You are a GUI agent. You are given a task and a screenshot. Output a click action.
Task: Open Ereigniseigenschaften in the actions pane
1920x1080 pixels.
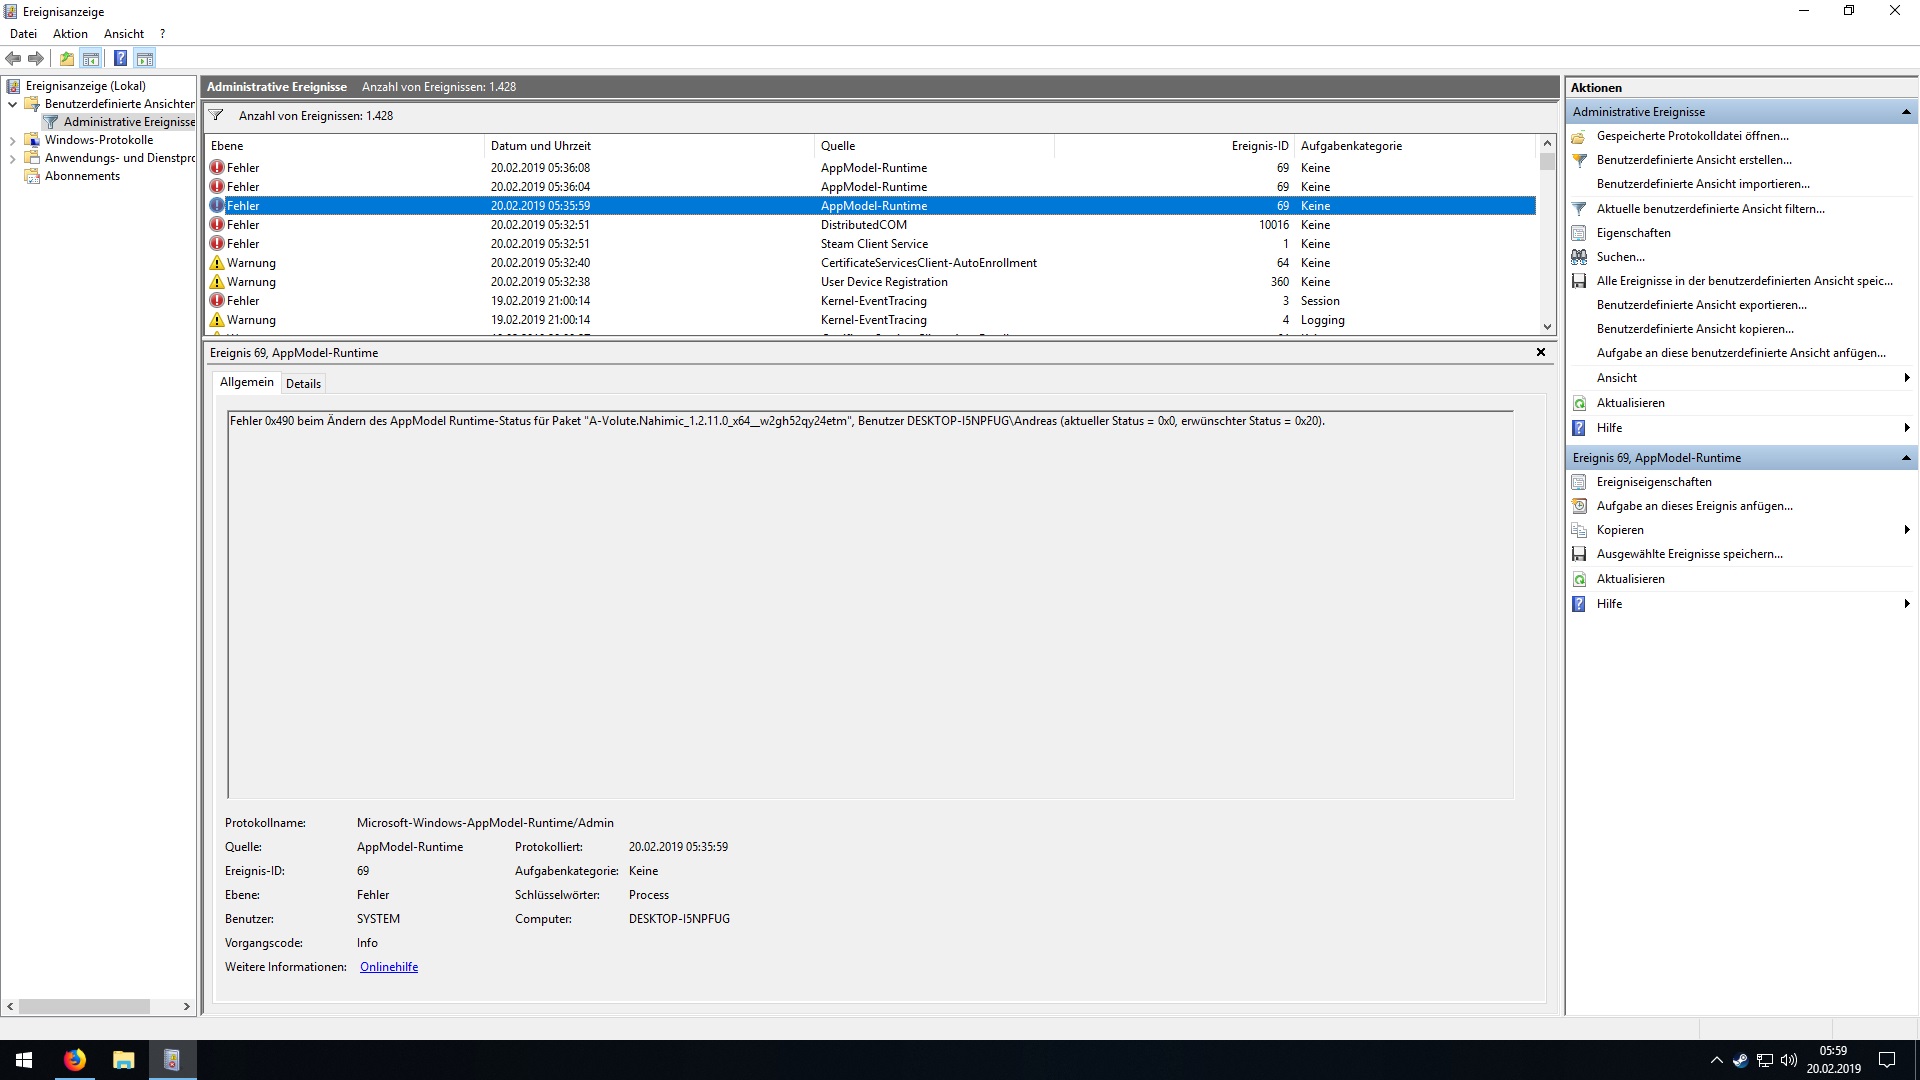pos(1654,482)
